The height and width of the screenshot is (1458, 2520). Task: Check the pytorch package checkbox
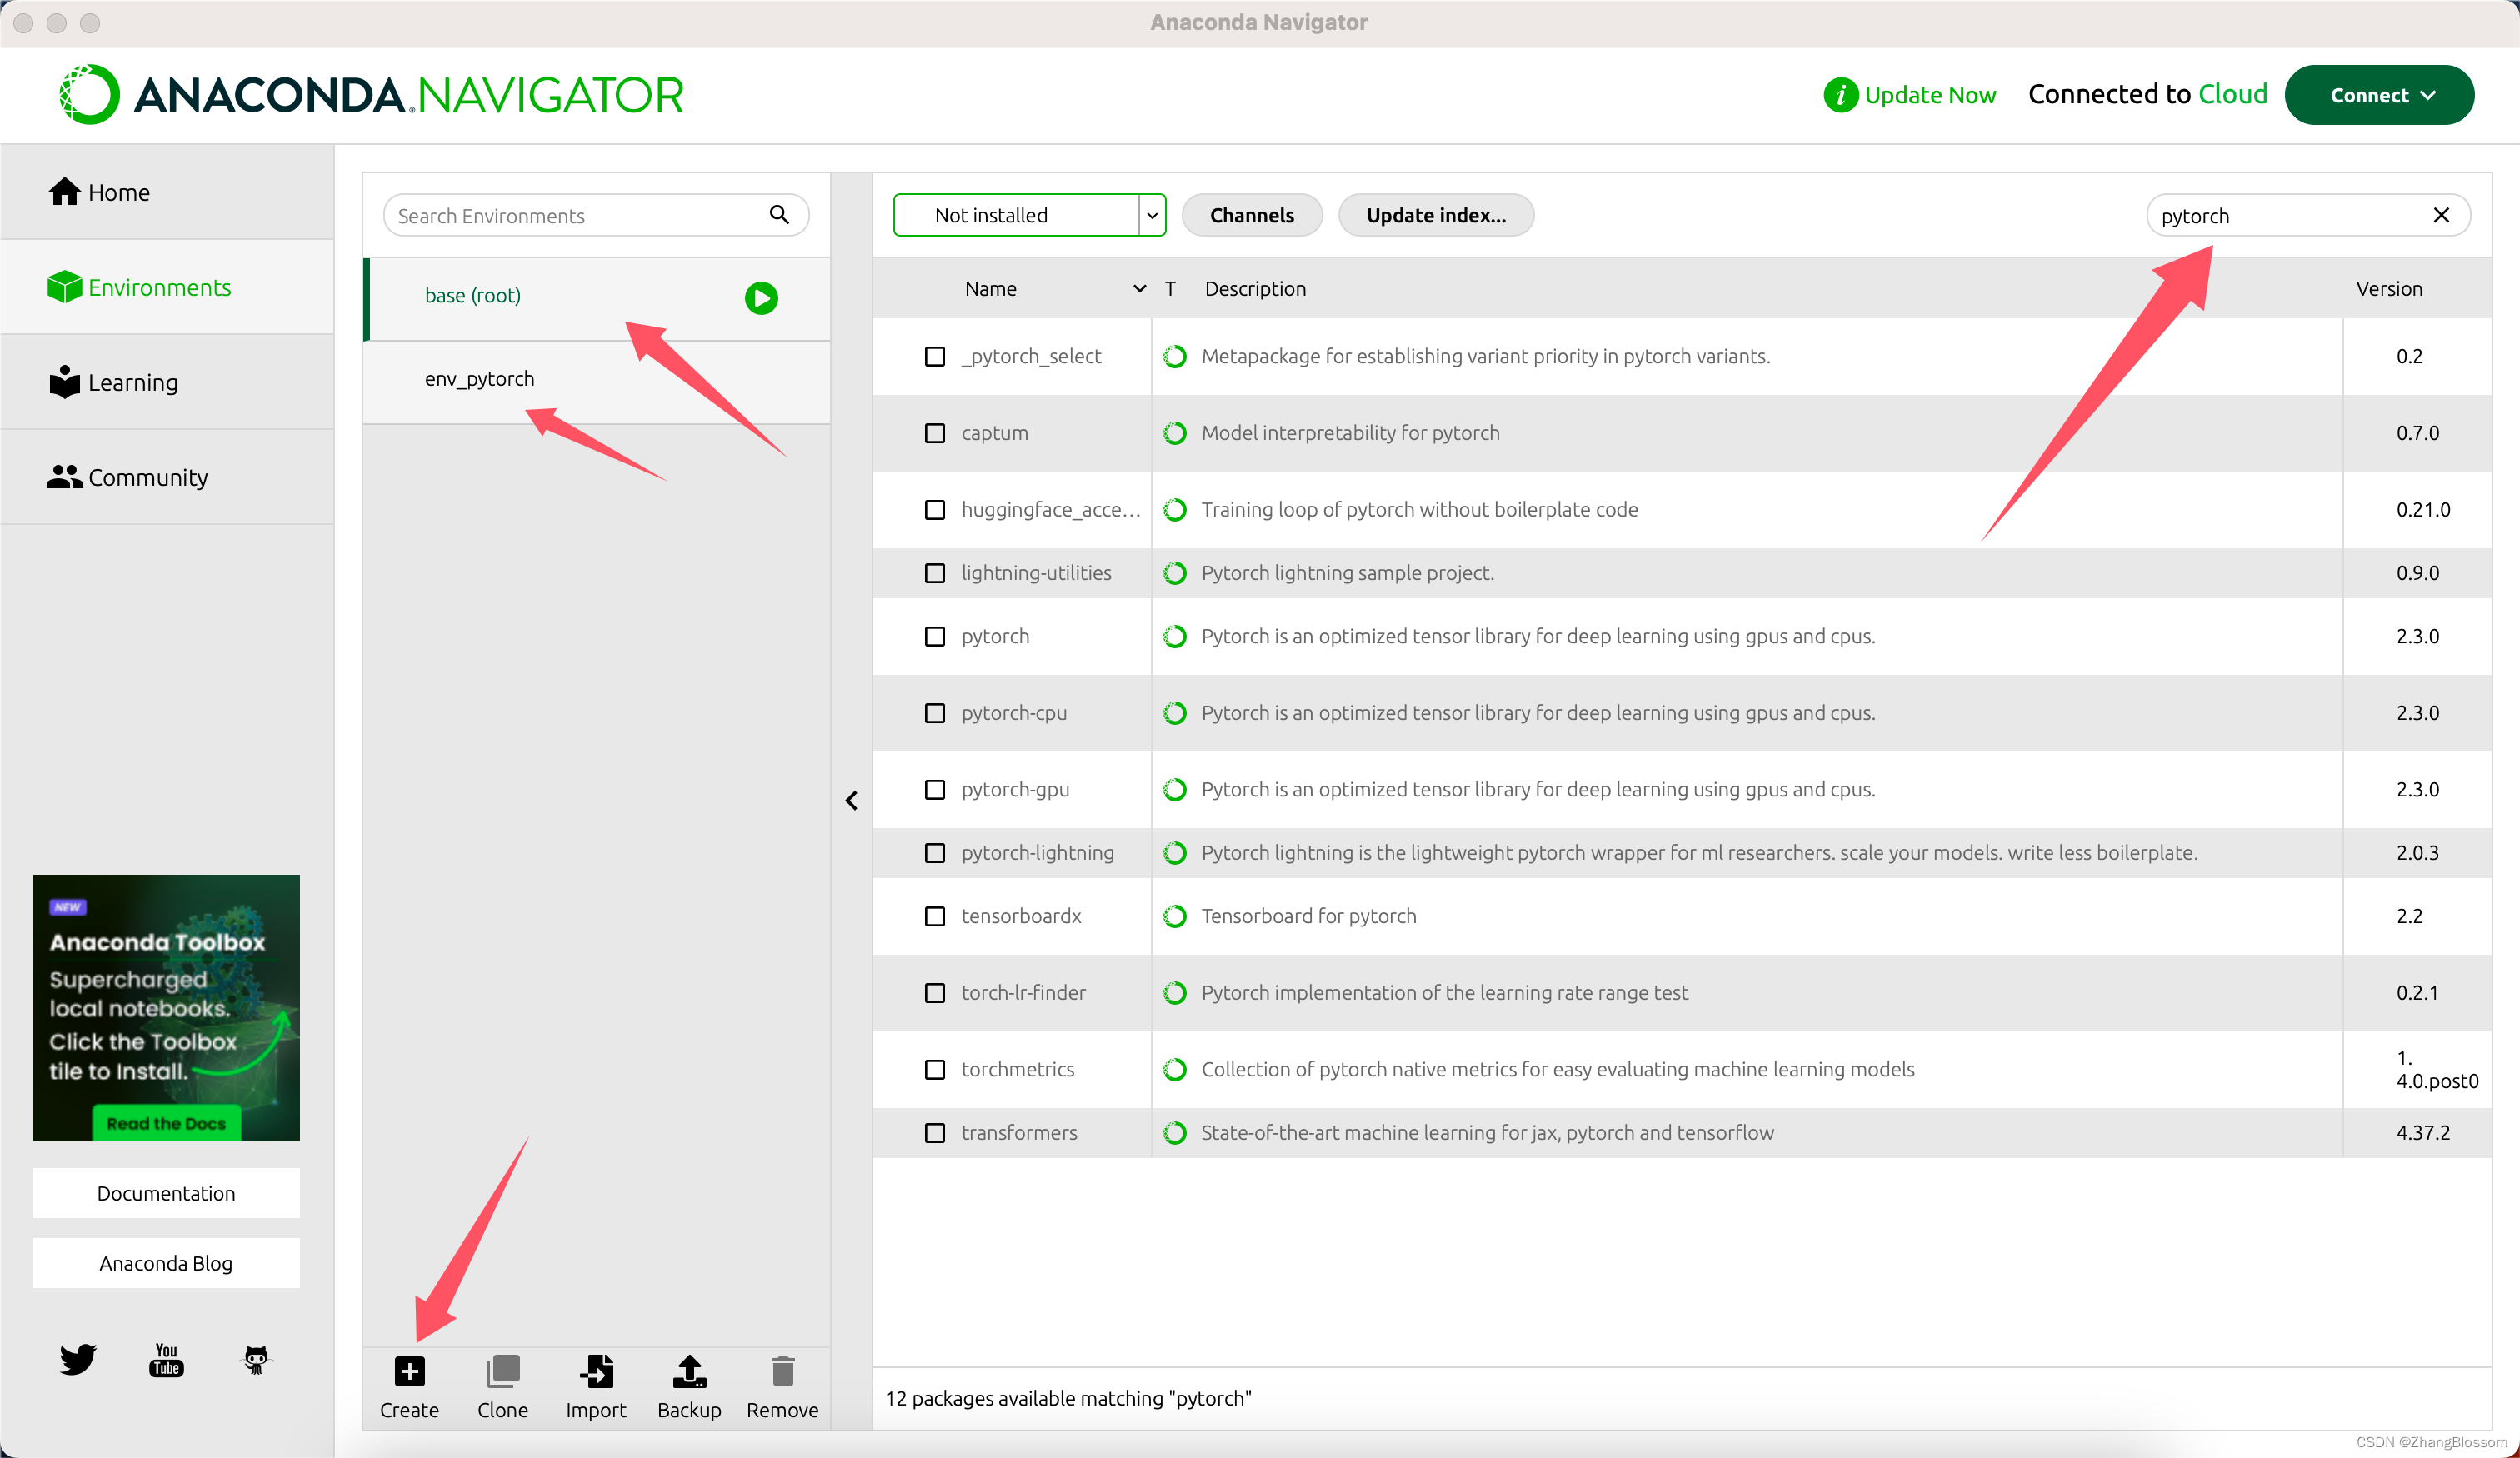coord(934,636)
